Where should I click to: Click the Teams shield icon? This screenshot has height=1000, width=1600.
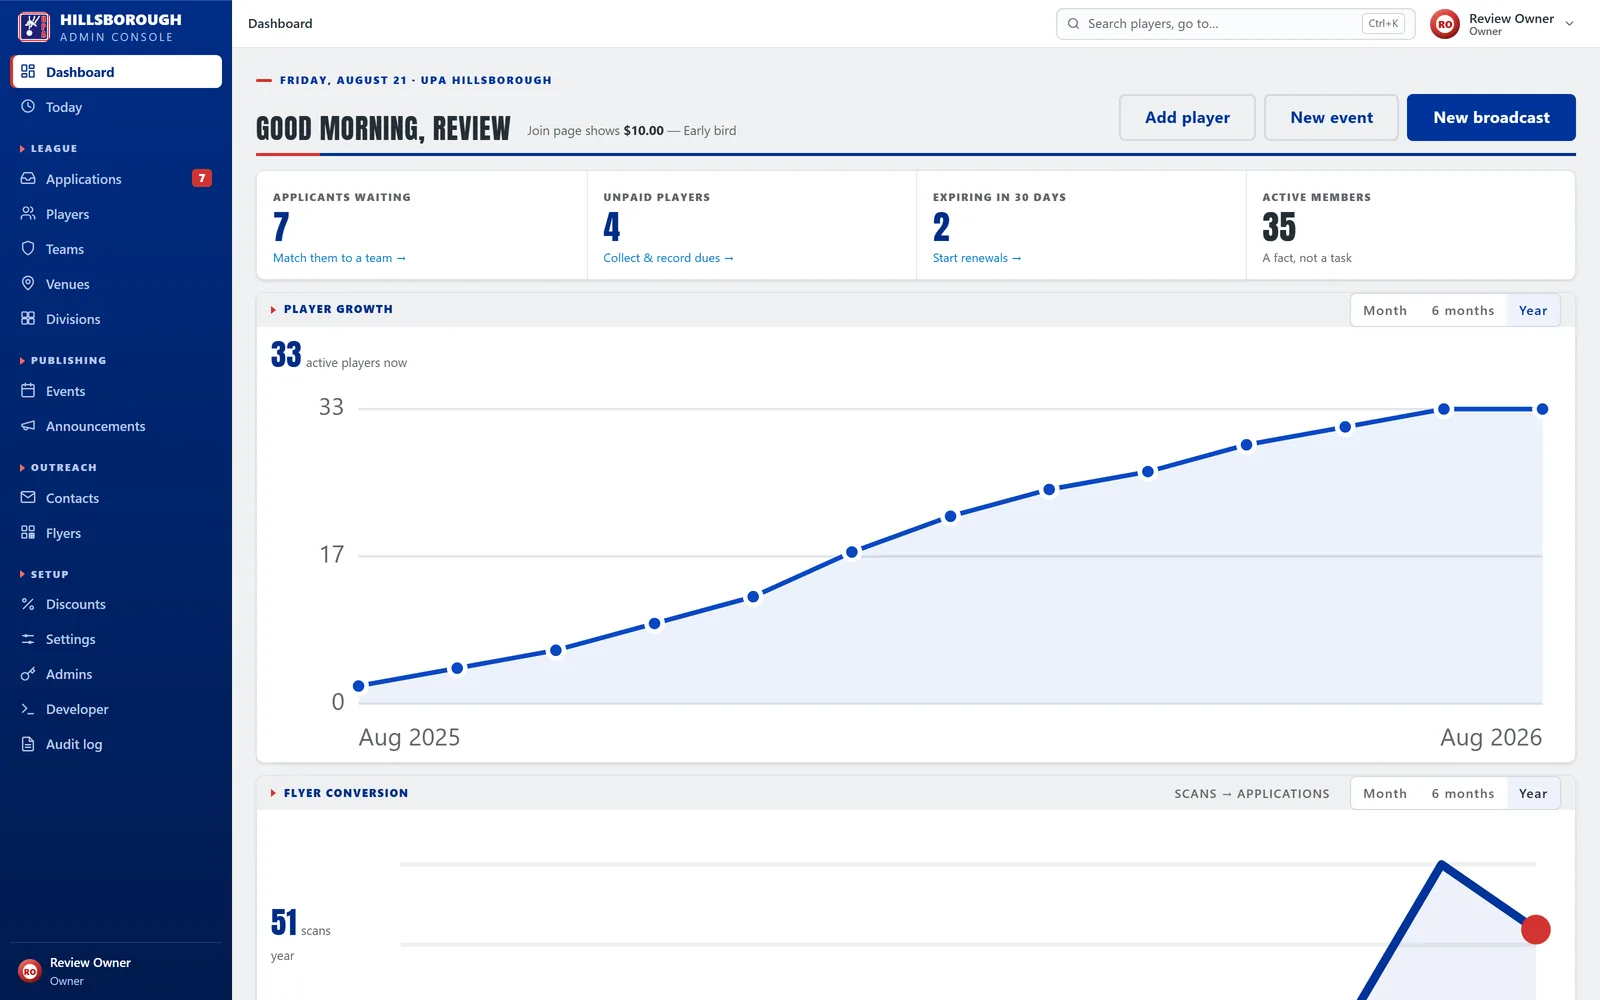click(28, 249)
